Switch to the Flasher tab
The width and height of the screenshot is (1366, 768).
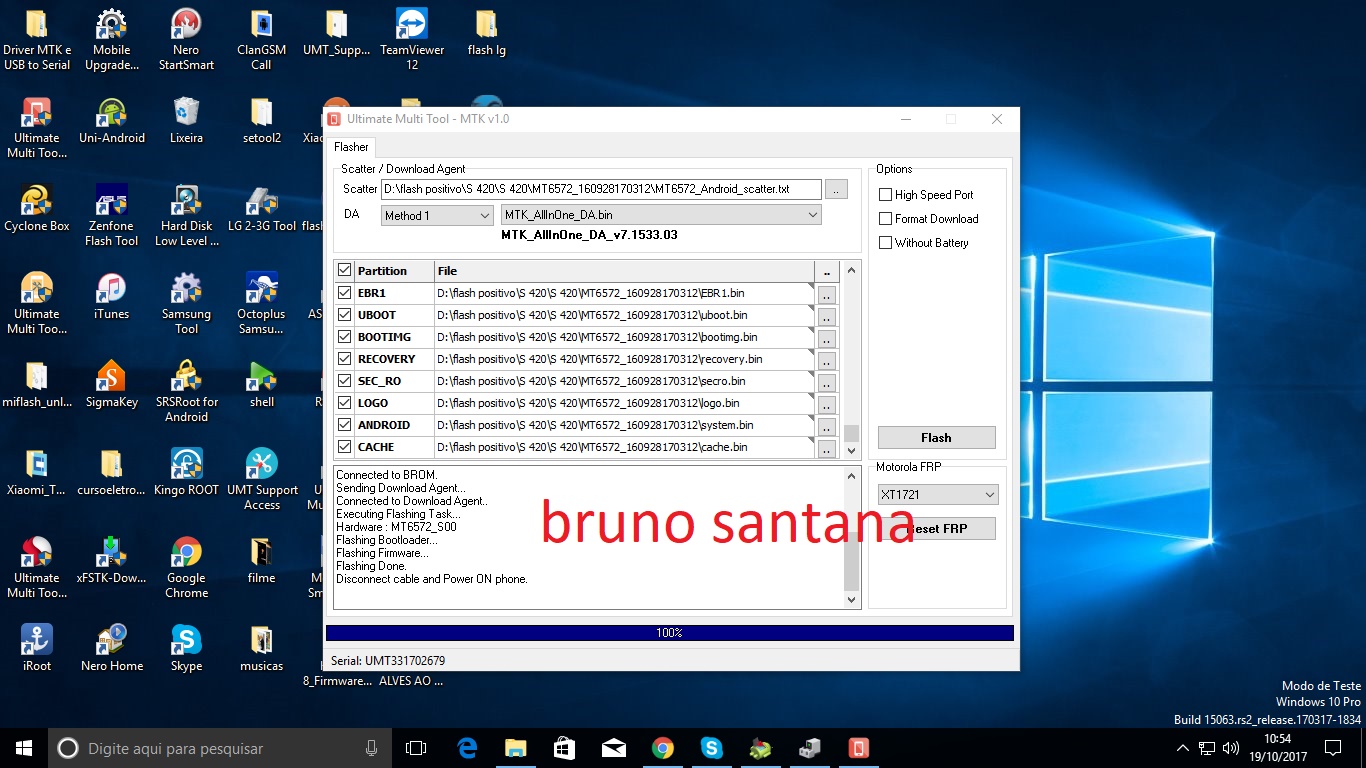[351, 147]
